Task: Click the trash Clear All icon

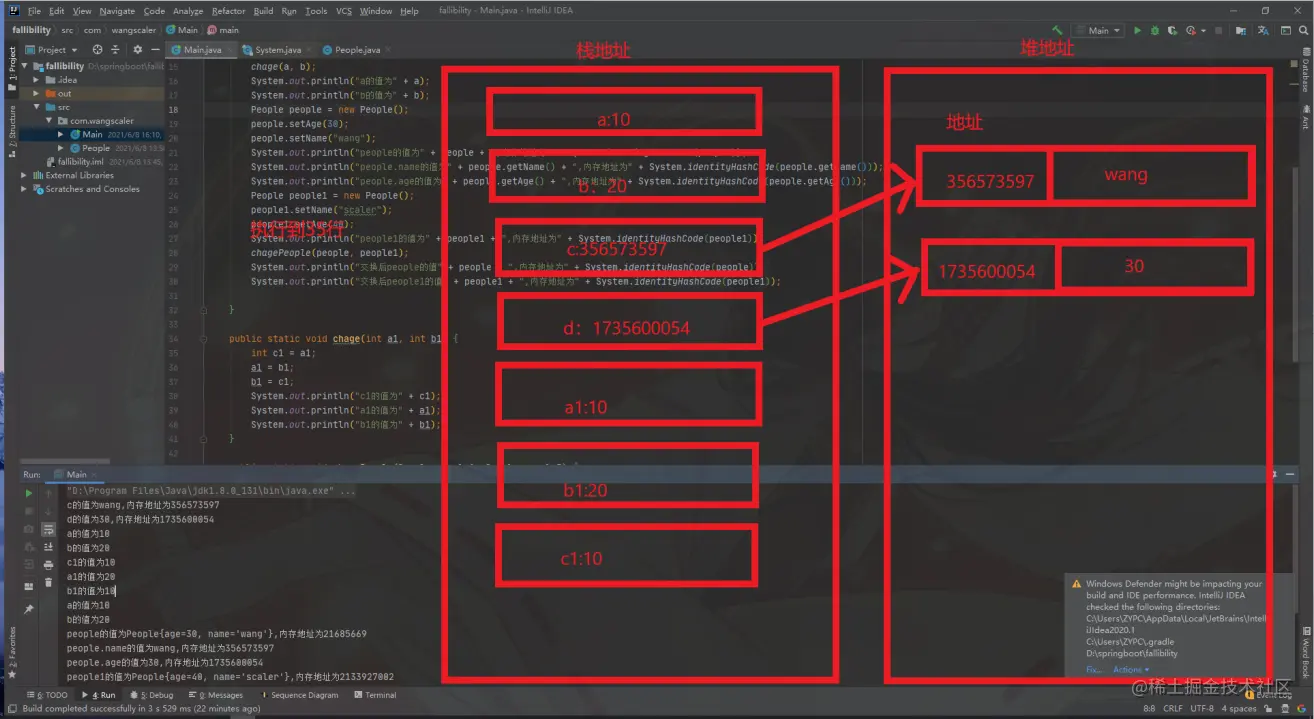Action: [x=49, y=582]
